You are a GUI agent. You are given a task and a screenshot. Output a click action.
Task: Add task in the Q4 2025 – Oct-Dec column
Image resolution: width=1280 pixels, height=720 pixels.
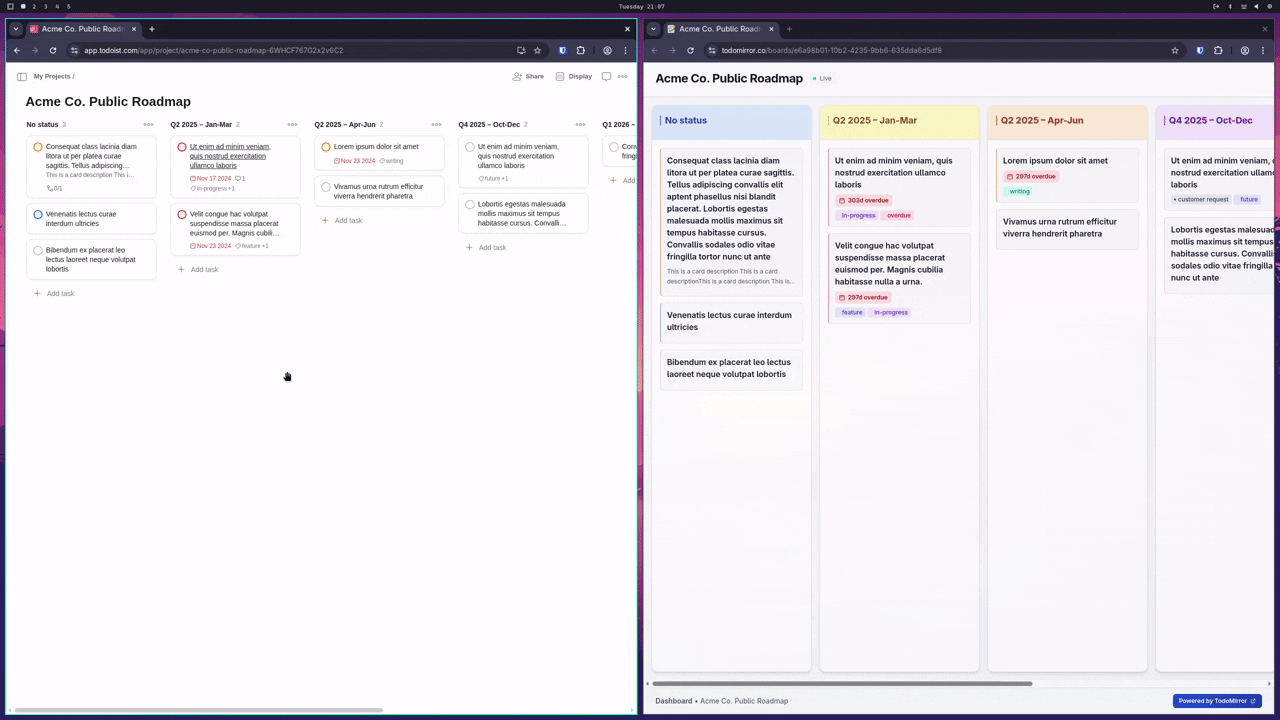486,247
